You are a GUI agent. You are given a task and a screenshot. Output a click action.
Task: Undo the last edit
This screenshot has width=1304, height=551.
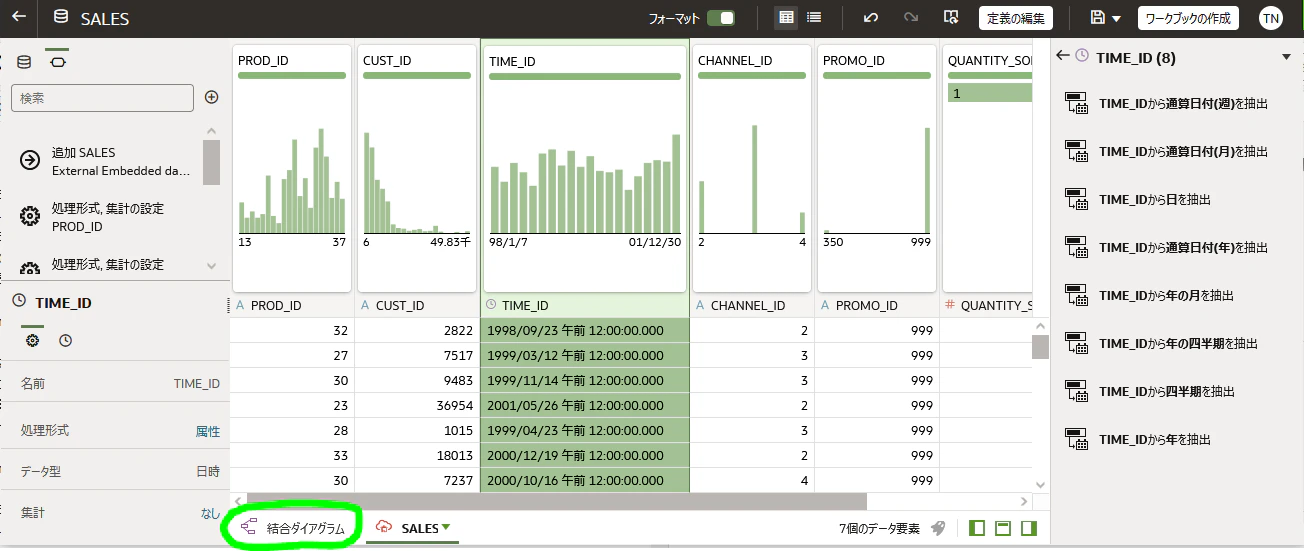[x=871, y=18]
